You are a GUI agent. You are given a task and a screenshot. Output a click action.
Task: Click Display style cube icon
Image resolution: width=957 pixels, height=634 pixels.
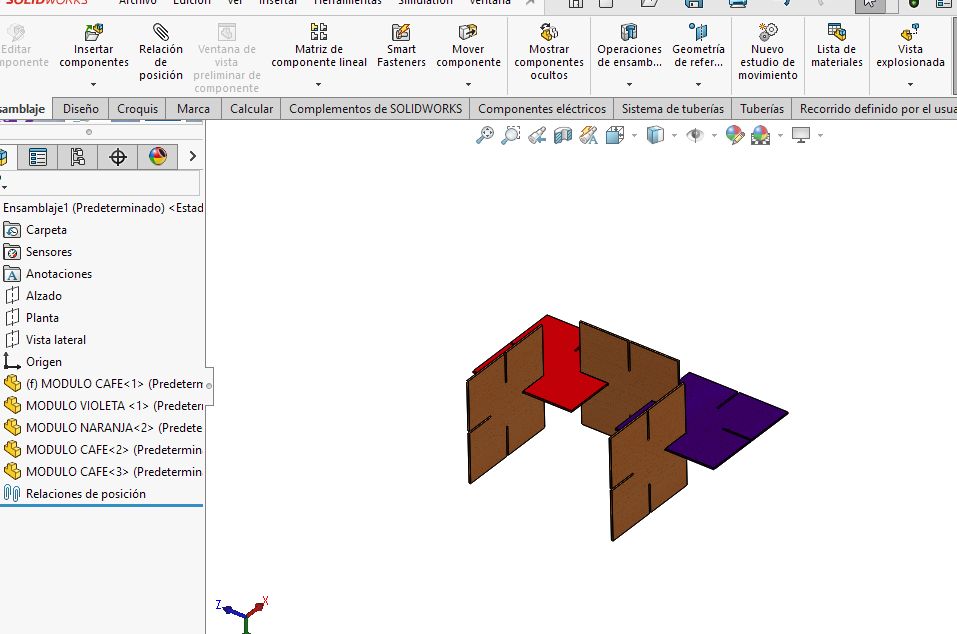tap(655, 135)
